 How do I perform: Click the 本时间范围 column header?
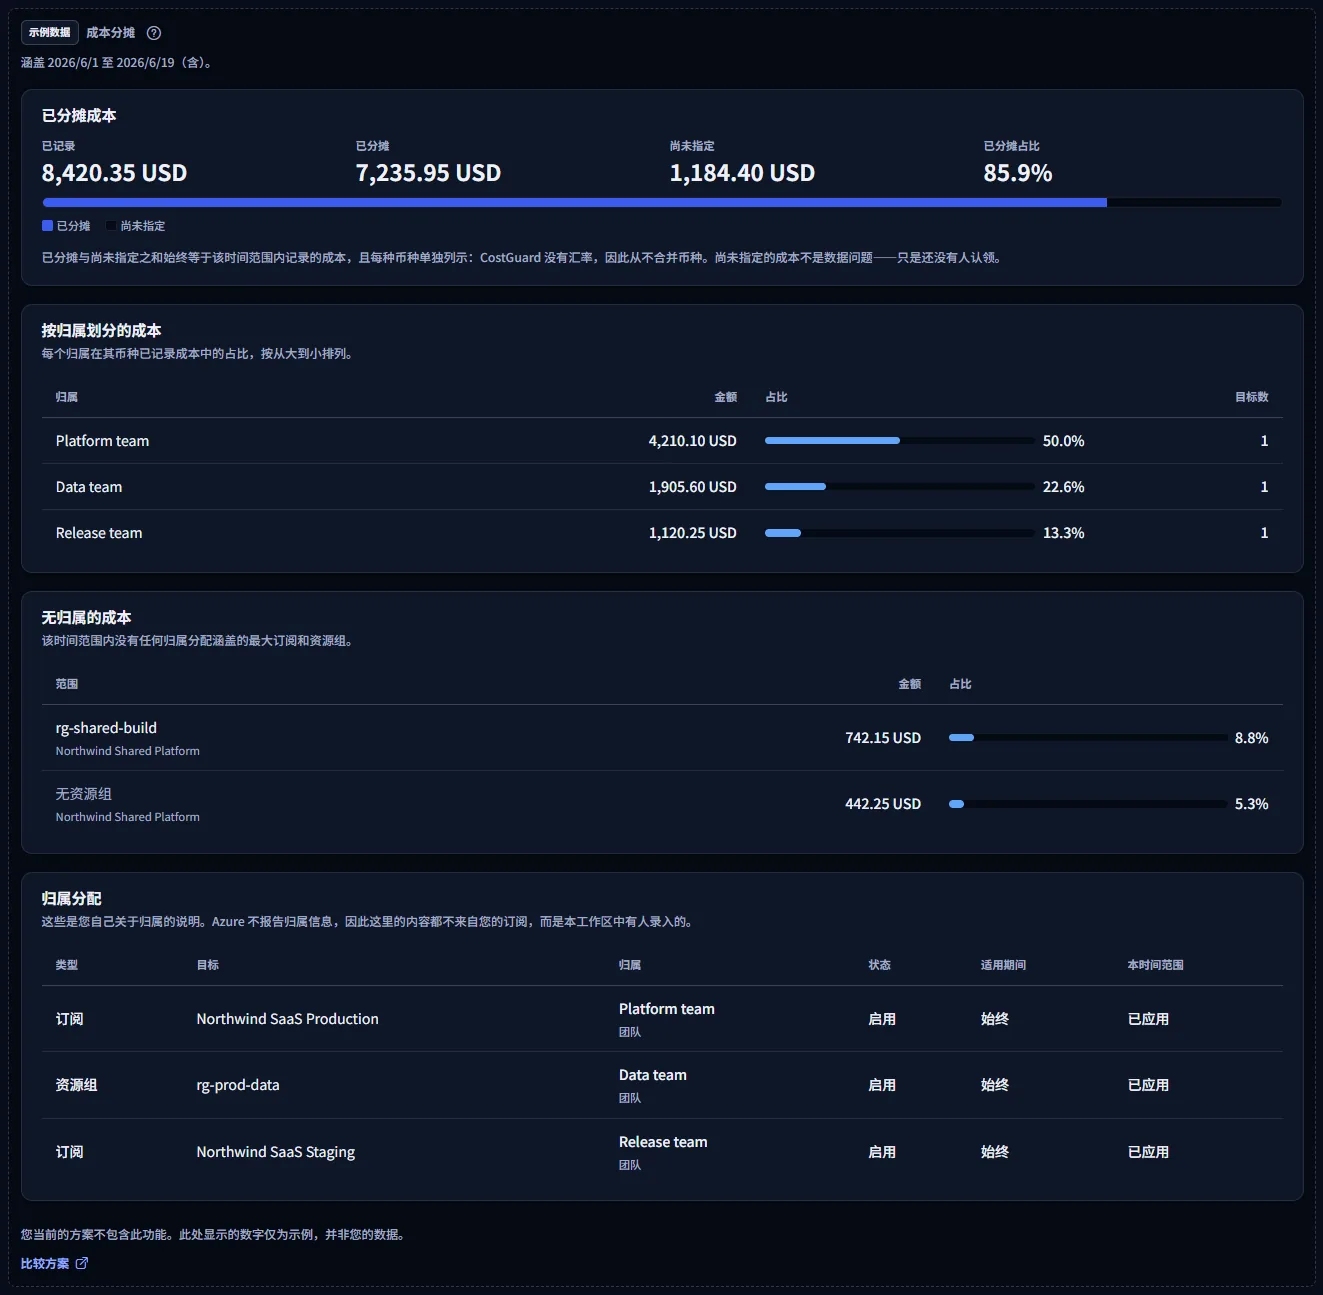click(1156, 965)
